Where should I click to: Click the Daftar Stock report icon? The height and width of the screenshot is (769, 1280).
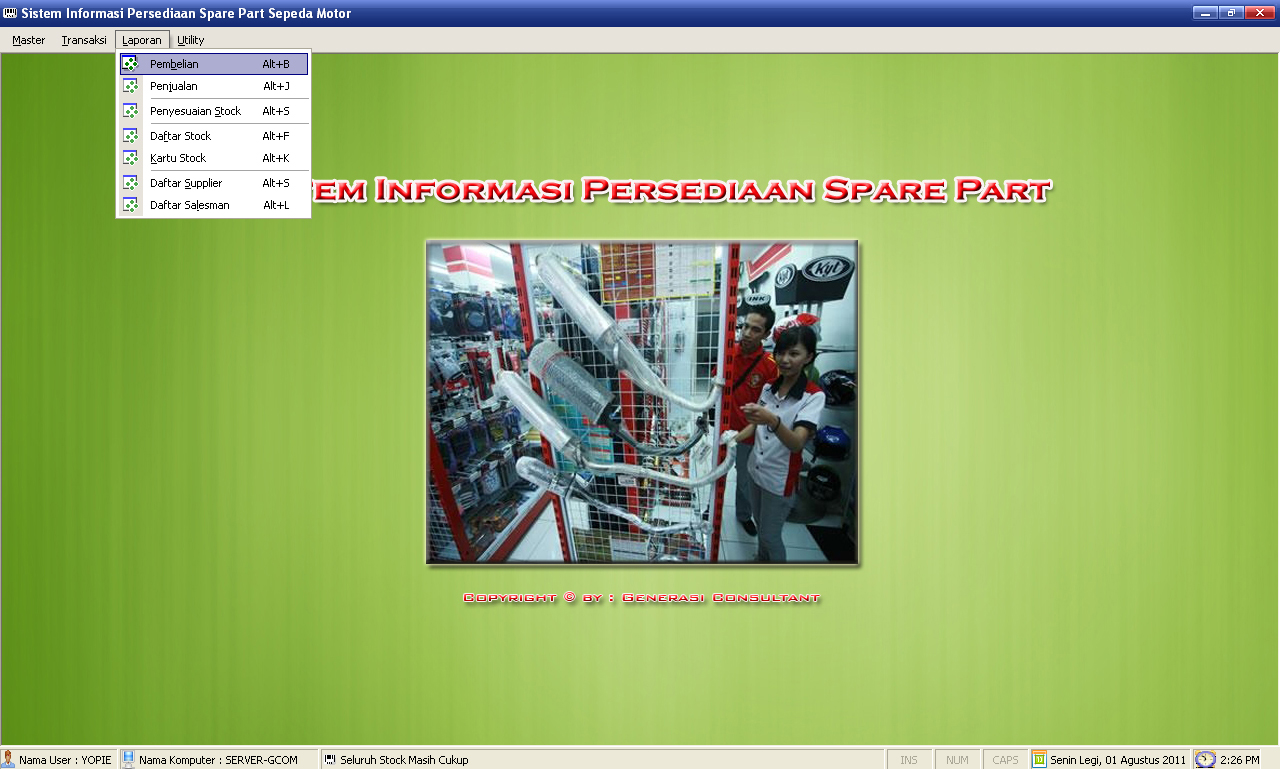pyautogui.click(x=130, y=136)
